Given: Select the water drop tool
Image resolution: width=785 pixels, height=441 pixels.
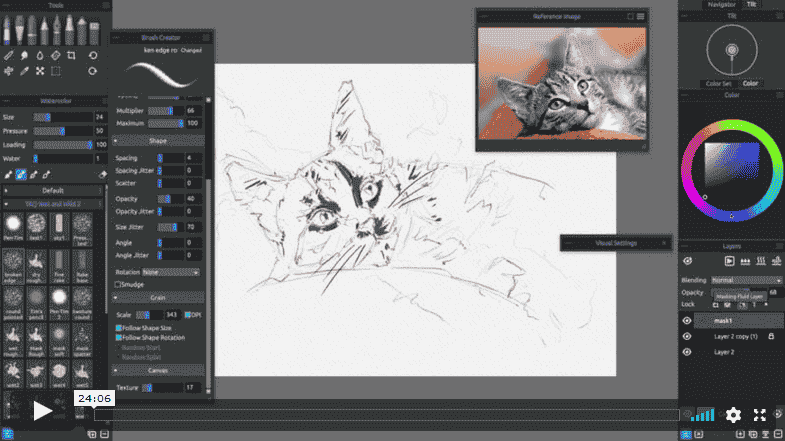Looking at the screenshot, I should pyautogui.click(x=40, y=56).
